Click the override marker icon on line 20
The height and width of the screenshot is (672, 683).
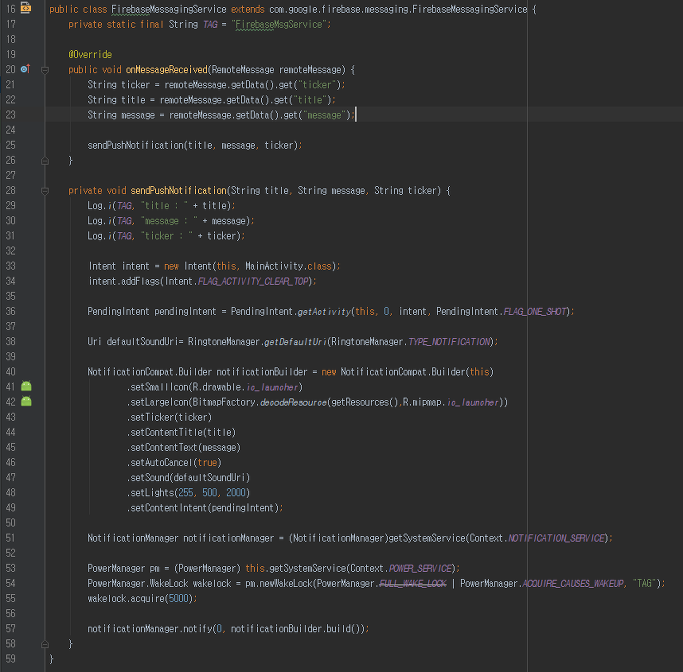point(25,69)
